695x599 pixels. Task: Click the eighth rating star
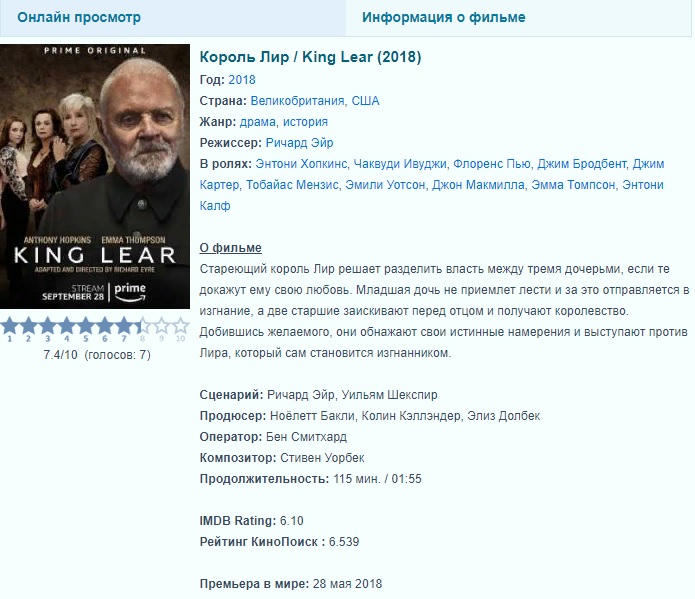tap(143, 326)
